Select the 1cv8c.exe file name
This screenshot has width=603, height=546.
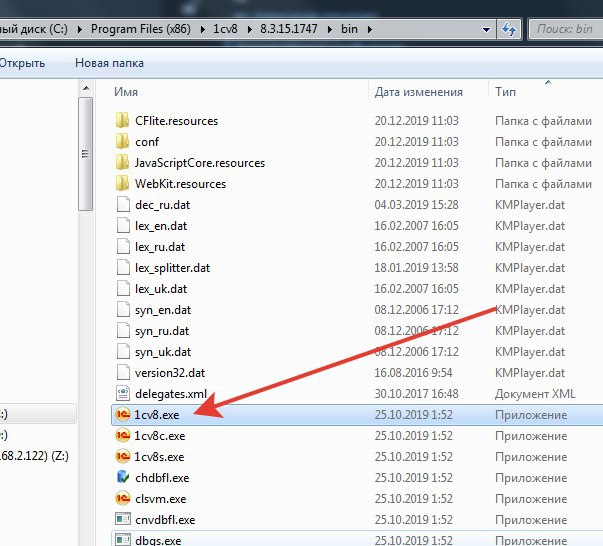pyautogui.click(x=160, y=436)
